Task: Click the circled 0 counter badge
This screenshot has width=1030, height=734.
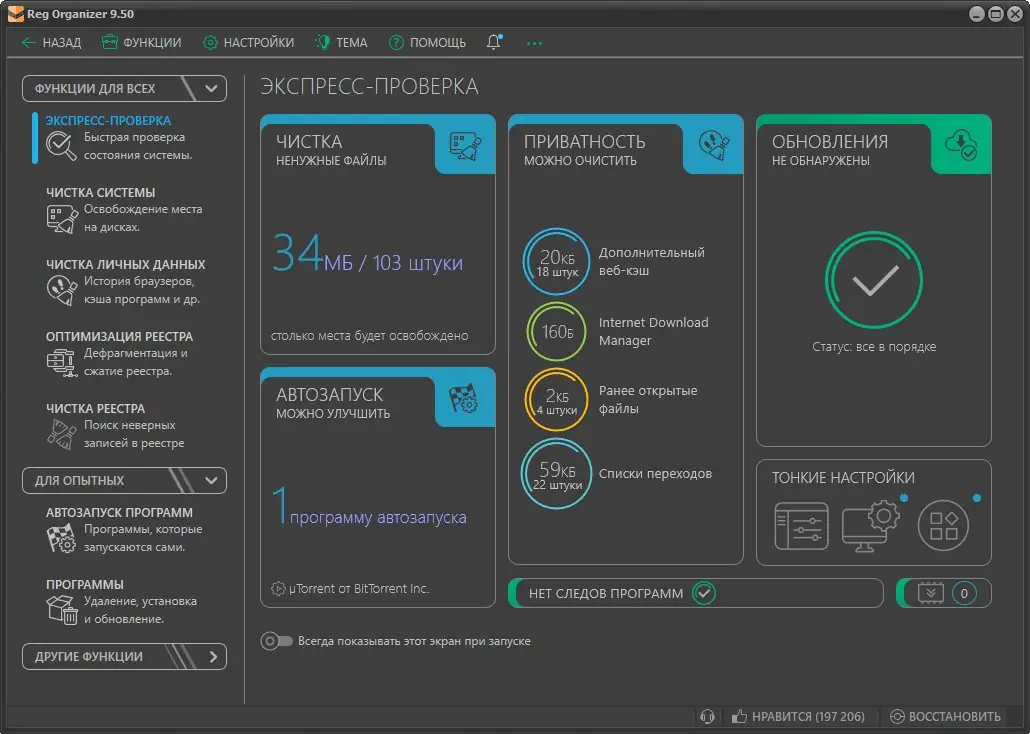Action: click(x=964, y=593)
